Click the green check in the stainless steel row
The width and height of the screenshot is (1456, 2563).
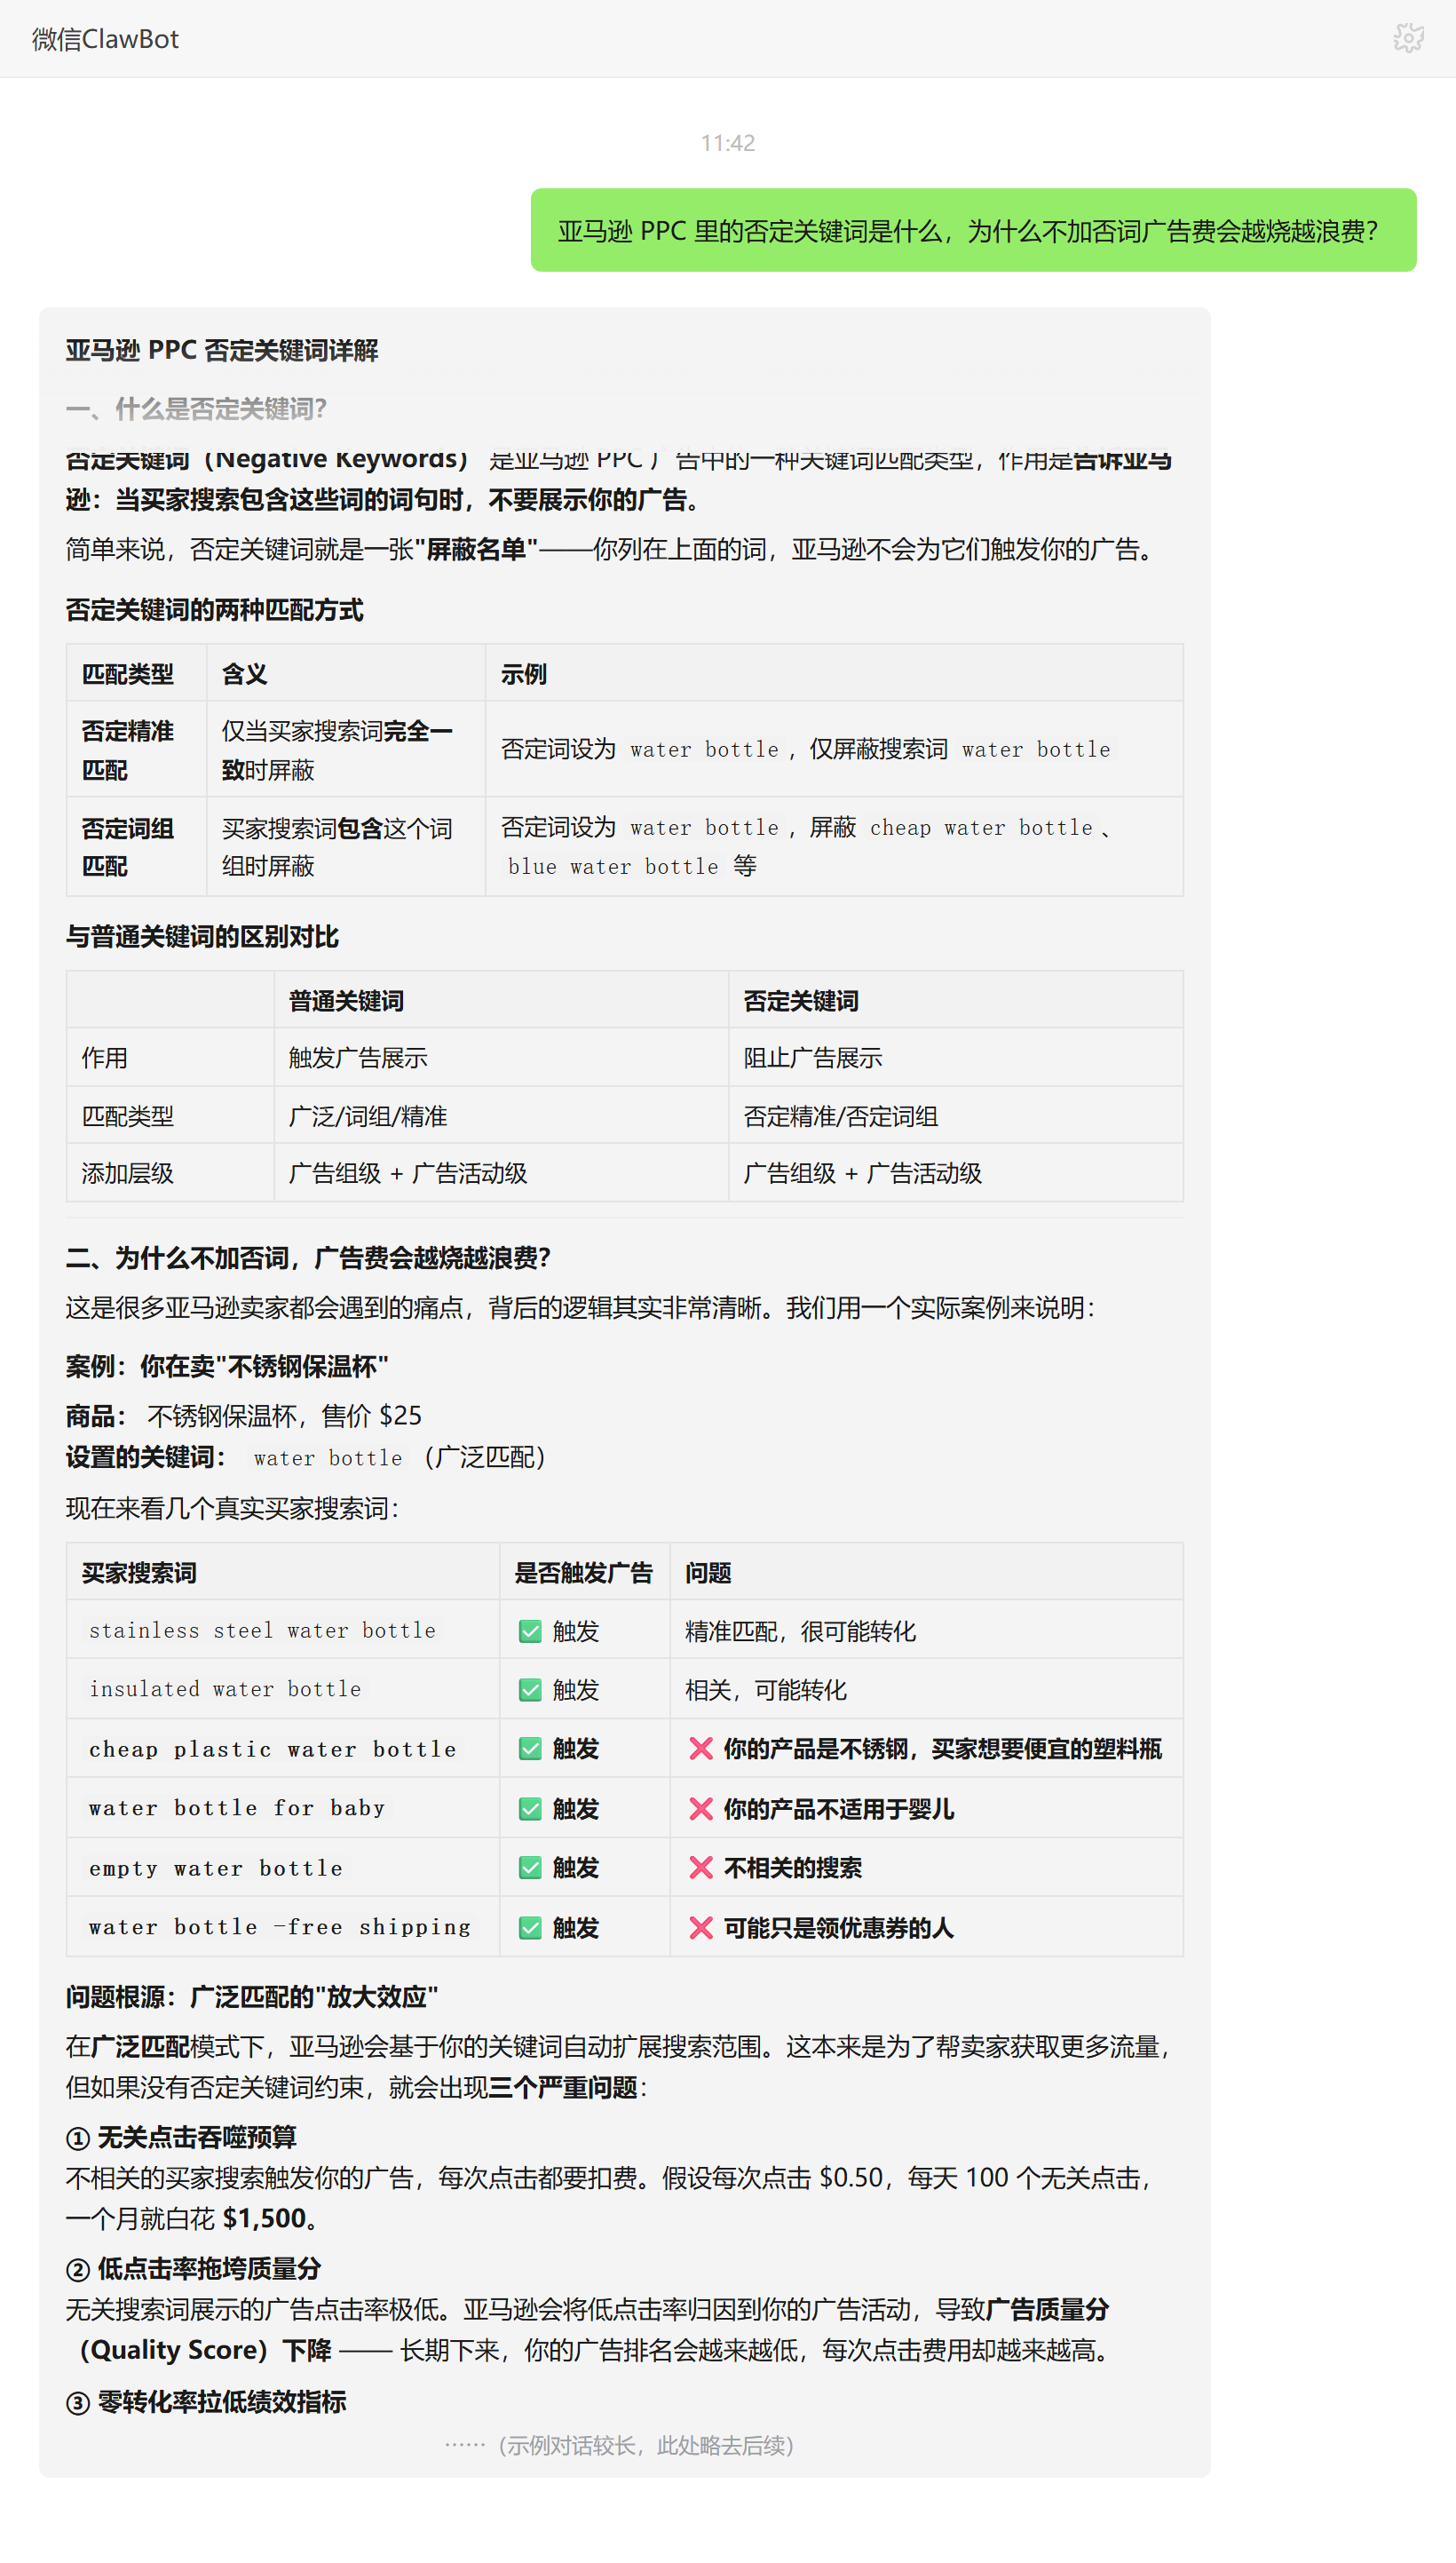pyautogui.click(x=530, y=1631)
